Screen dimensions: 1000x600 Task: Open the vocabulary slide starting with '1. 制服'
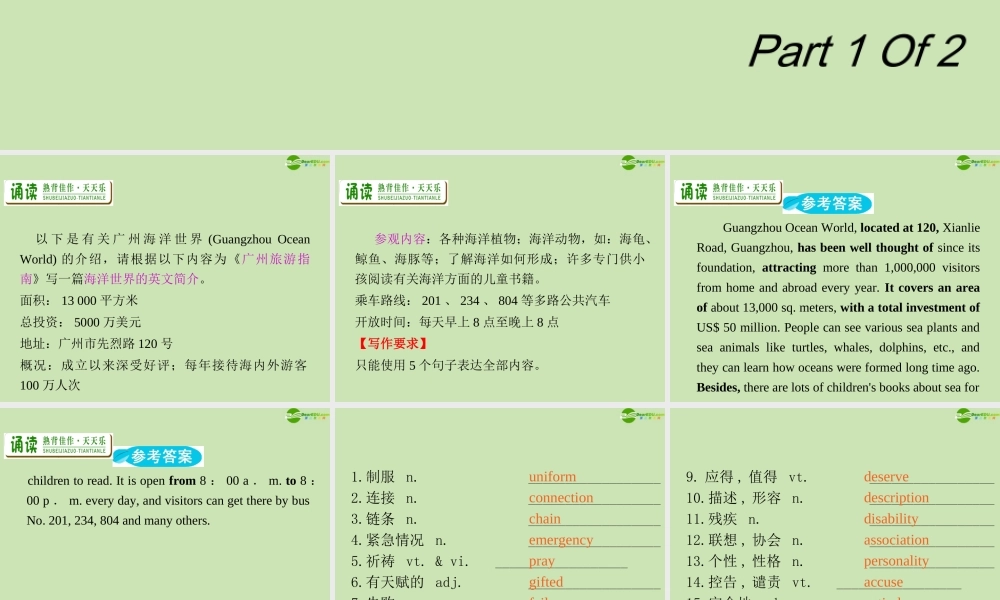point(500,504)
